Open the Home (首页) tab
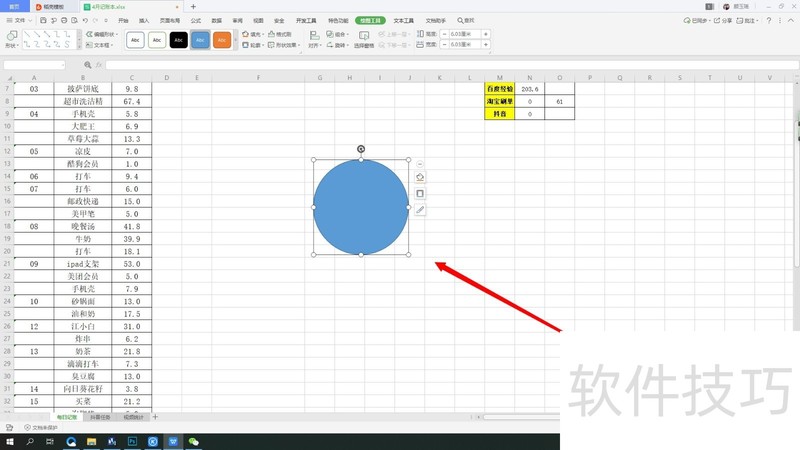The width and height of the screenshot is (800, 450). pyautogui.click(x=14, y=7)
